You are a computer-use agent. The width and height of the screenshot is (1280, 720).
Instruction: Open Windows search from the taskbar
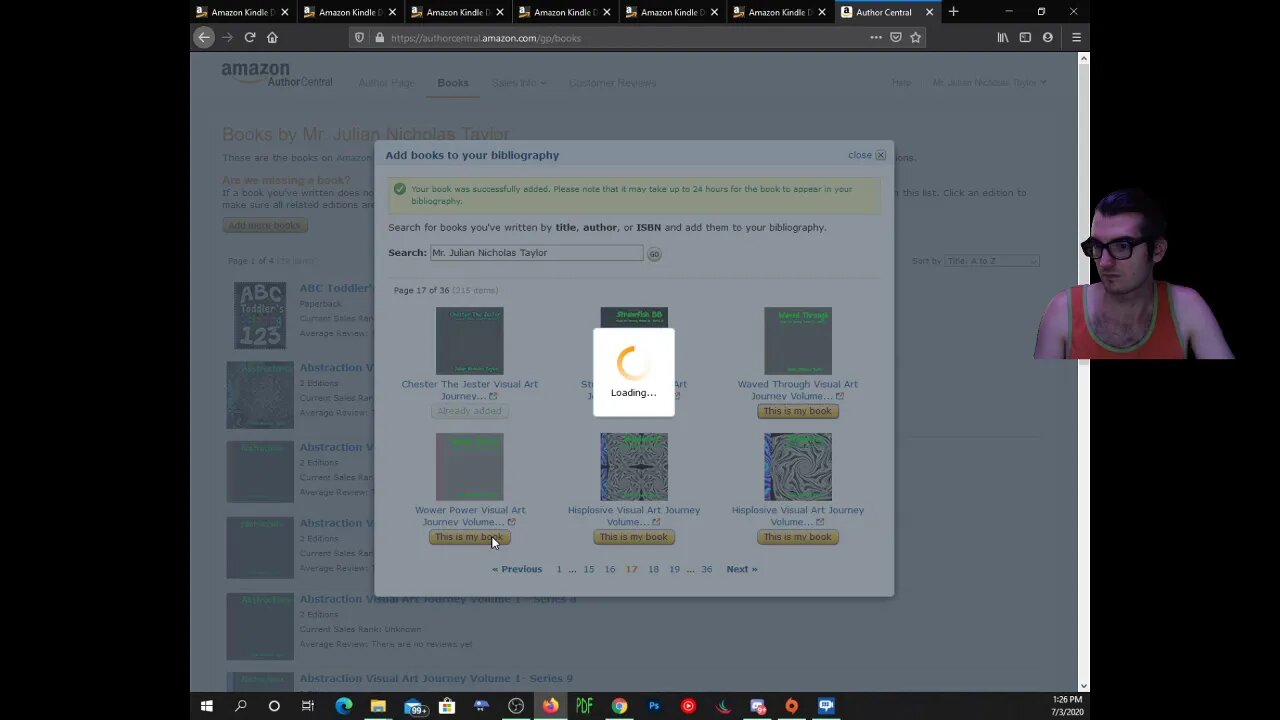pos(240,706)
